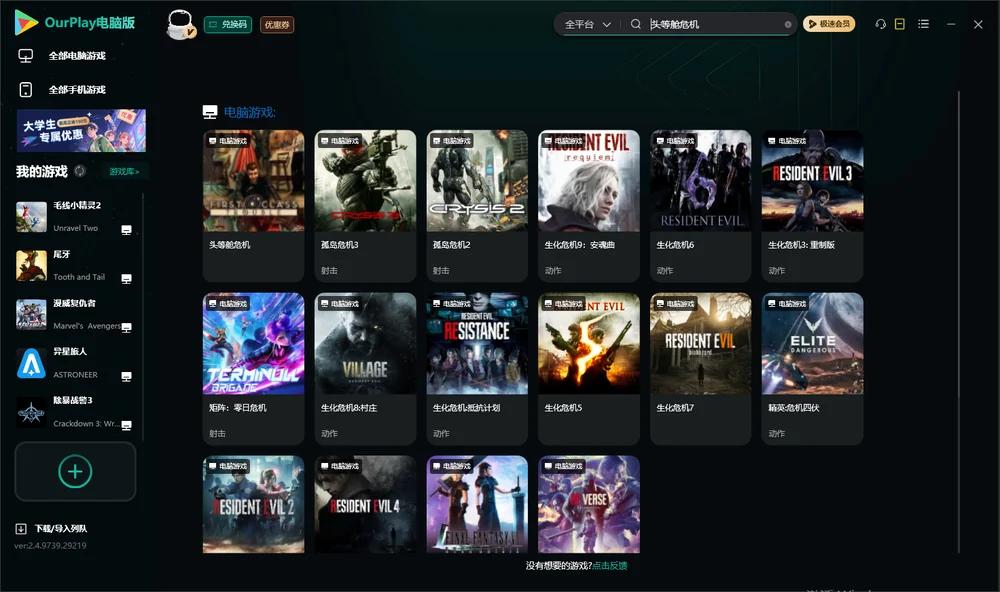Open the 矩阵: 零日危机 game card
Viewport: 1000px width, 592px height.
click(x=253, y=368)
